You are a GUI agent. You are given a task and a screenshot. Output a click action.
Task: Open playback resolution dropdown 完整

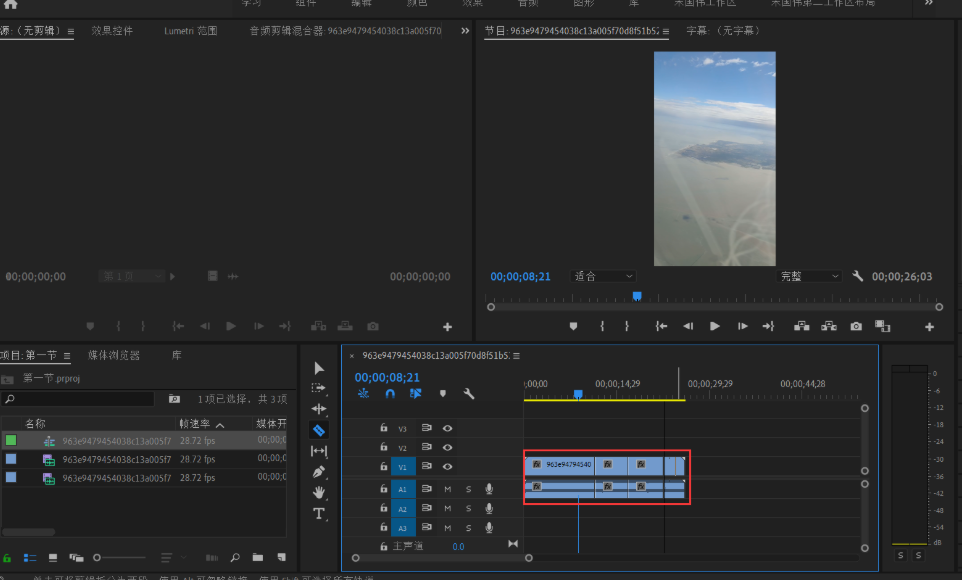tap(809, 276)
